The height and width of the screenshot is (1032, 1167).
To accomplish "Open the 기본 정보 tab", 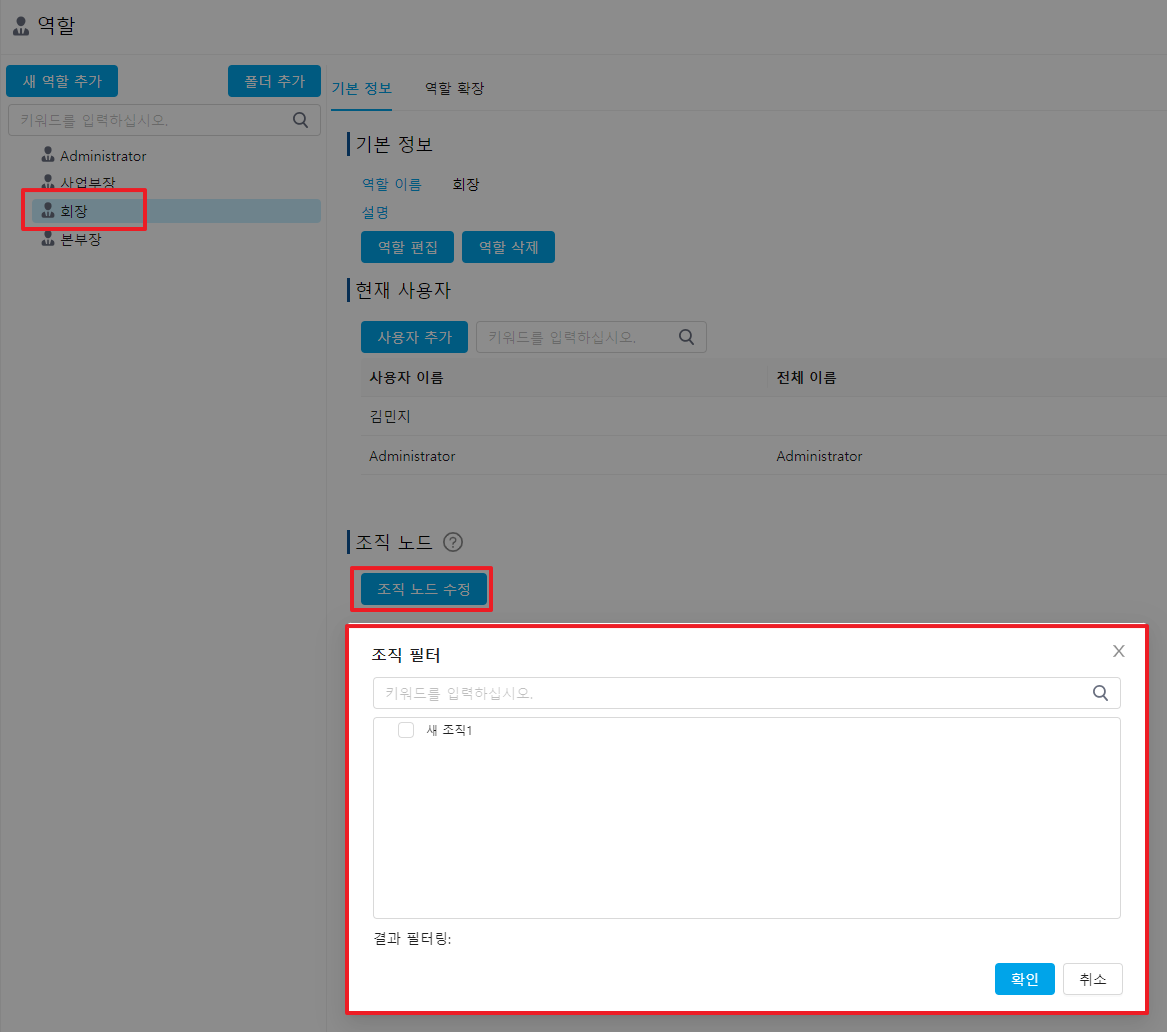I will (361, 88).
